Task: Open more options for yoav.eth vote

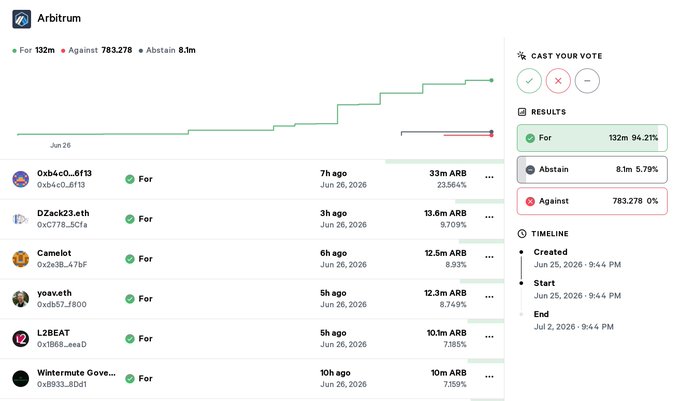Action: click(489, 297)
